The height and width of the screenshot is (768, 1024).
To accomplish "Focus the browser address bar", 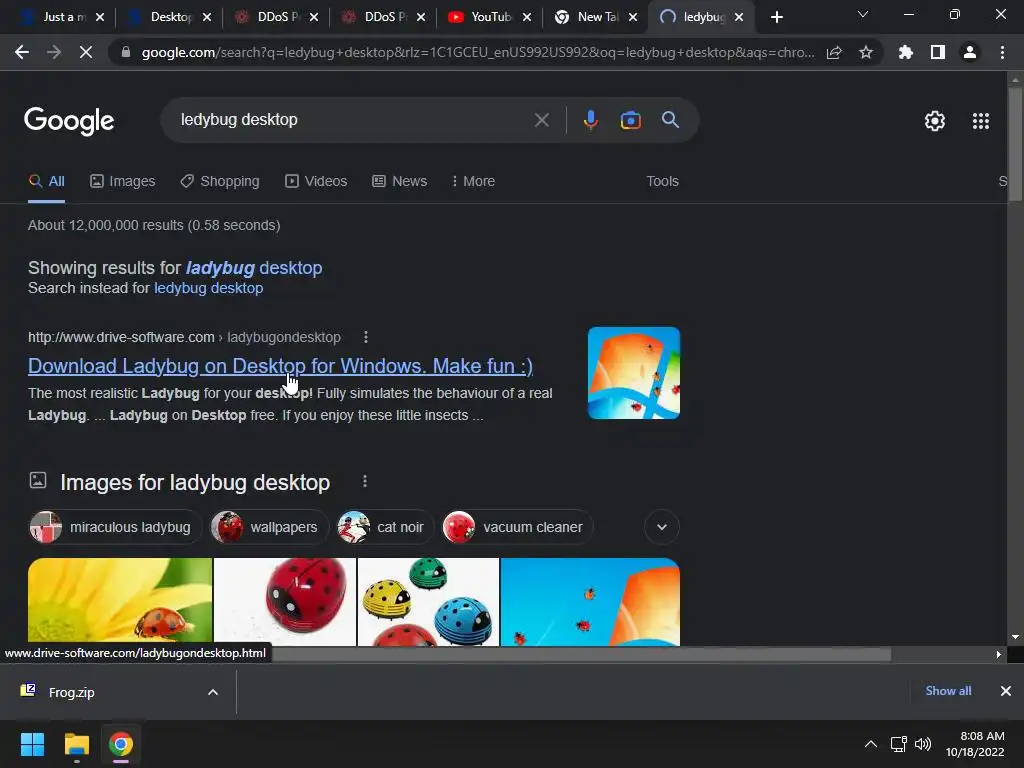I will 477,52.
